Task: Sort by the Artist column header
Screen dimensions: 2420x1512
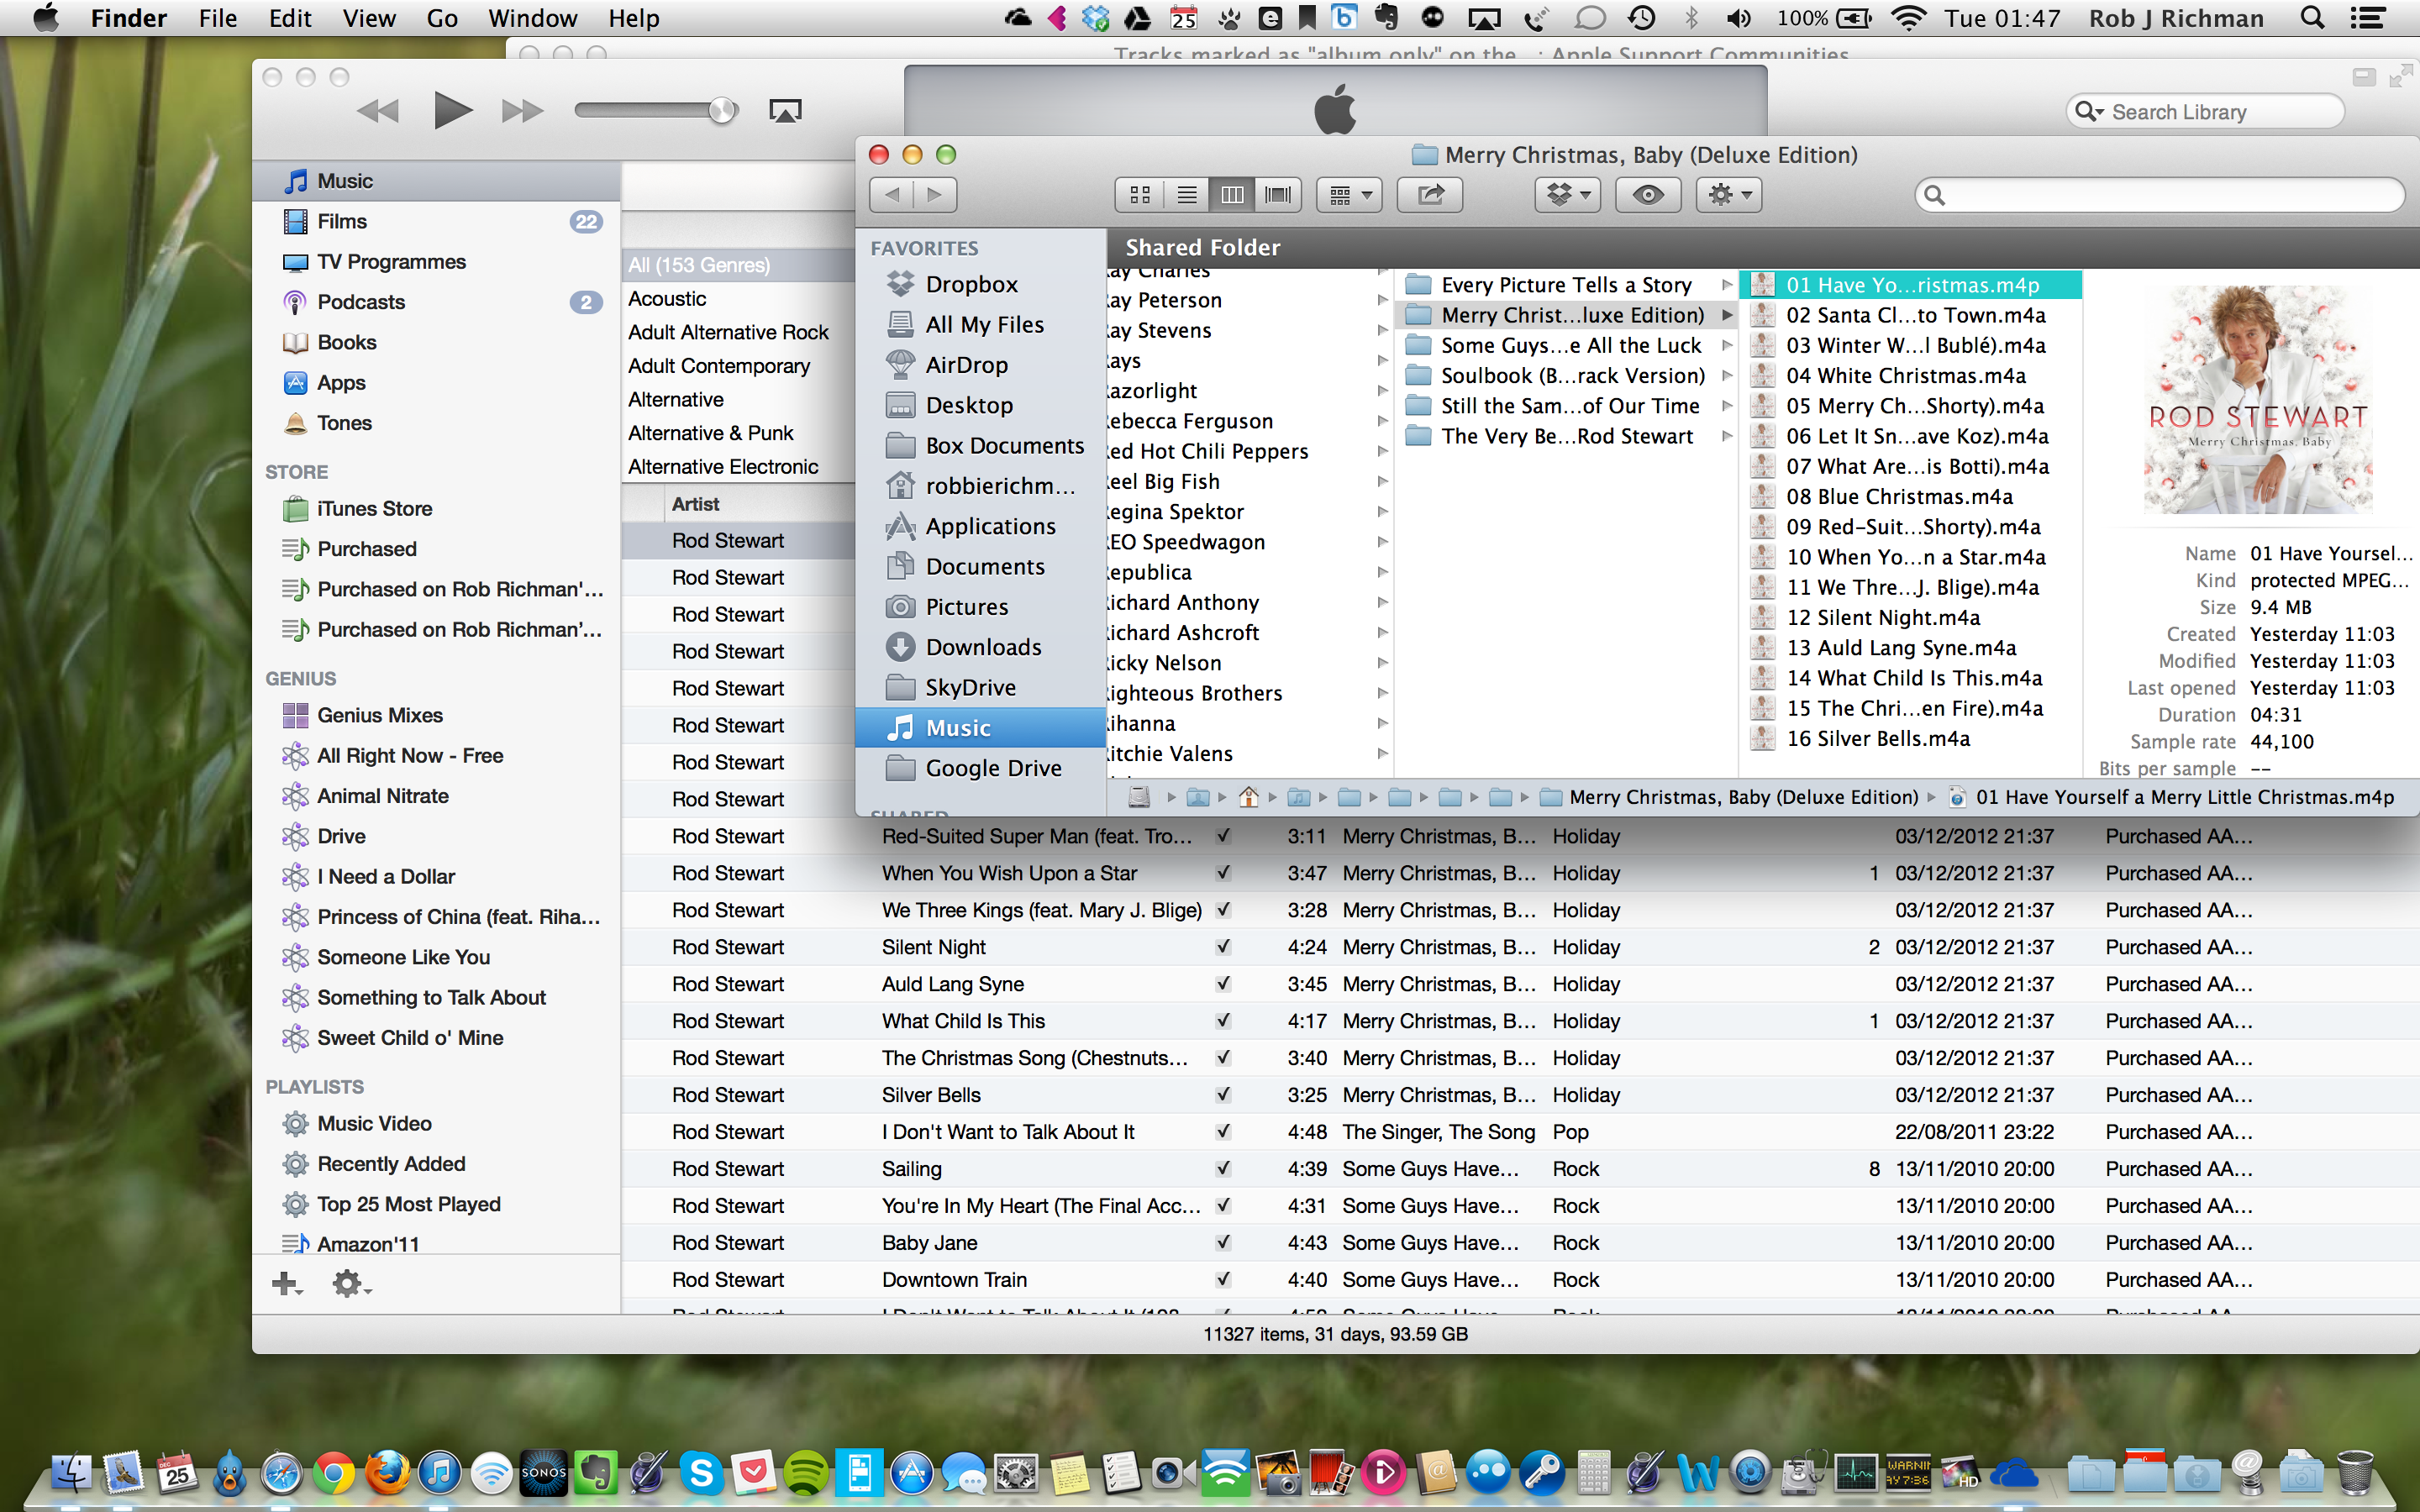Action: (x=760, y=504)
